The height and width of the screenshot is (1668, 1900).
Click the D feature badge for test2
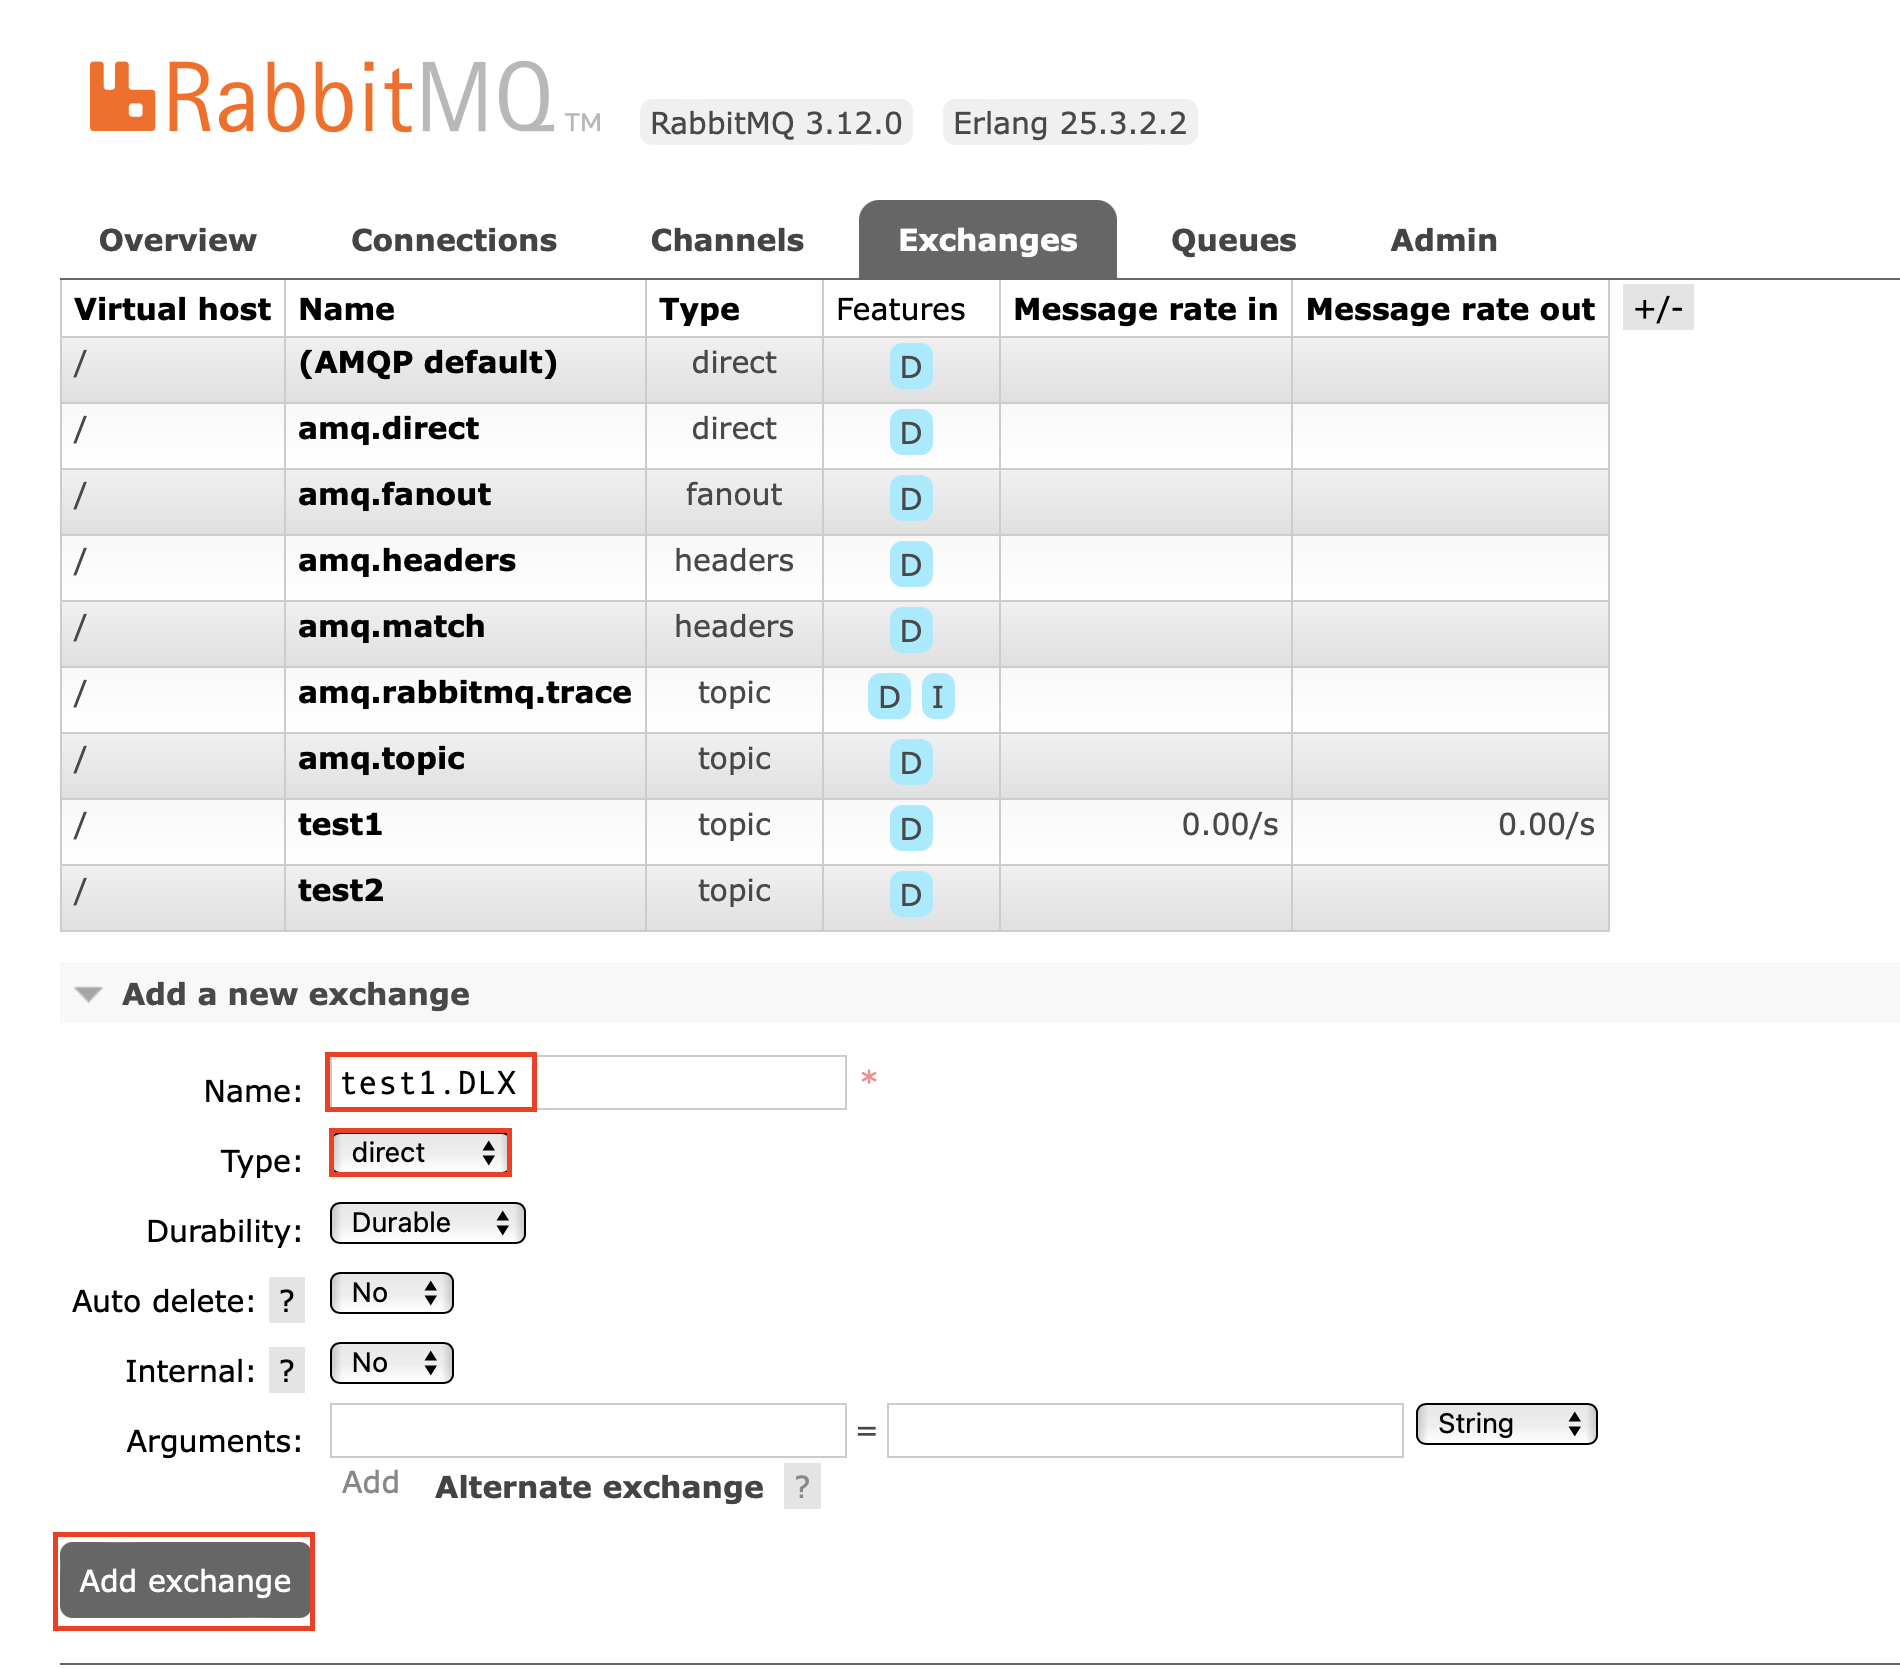click(x=911, y=895)
